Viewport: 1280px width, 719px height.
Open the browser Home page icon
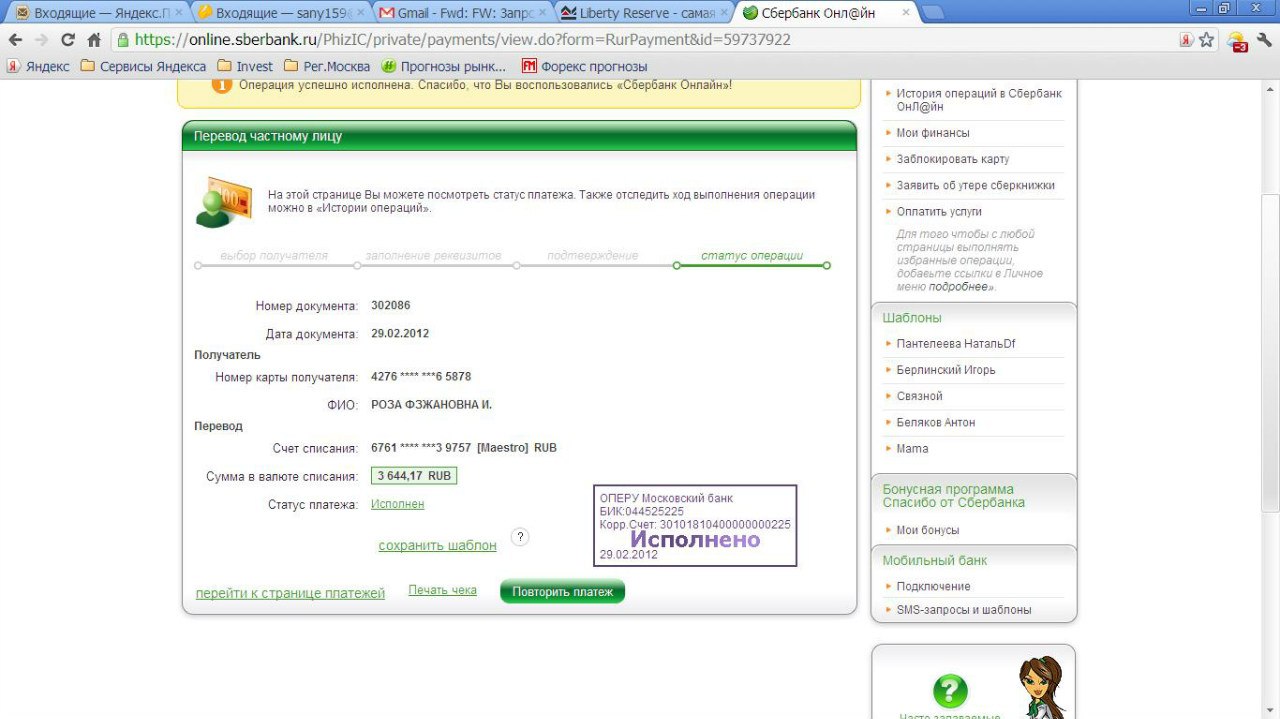(94, 40)
